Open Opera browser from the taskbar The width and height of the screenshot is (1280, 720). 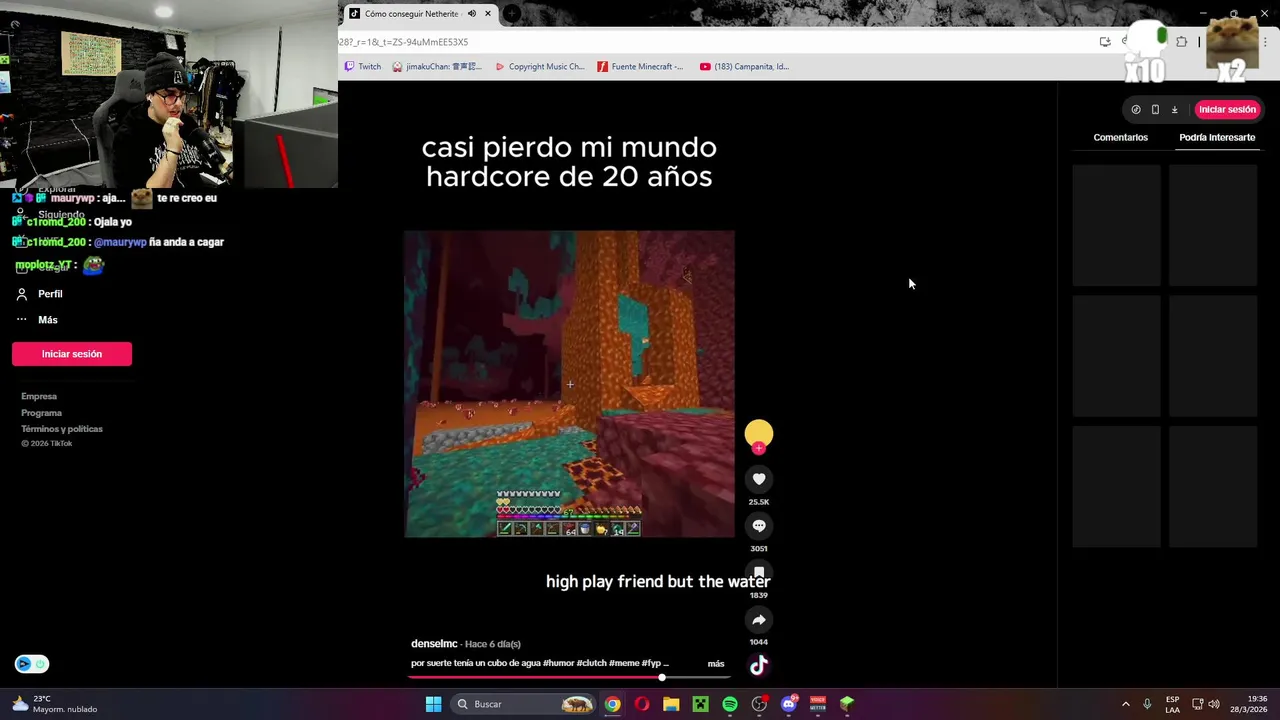641,704
